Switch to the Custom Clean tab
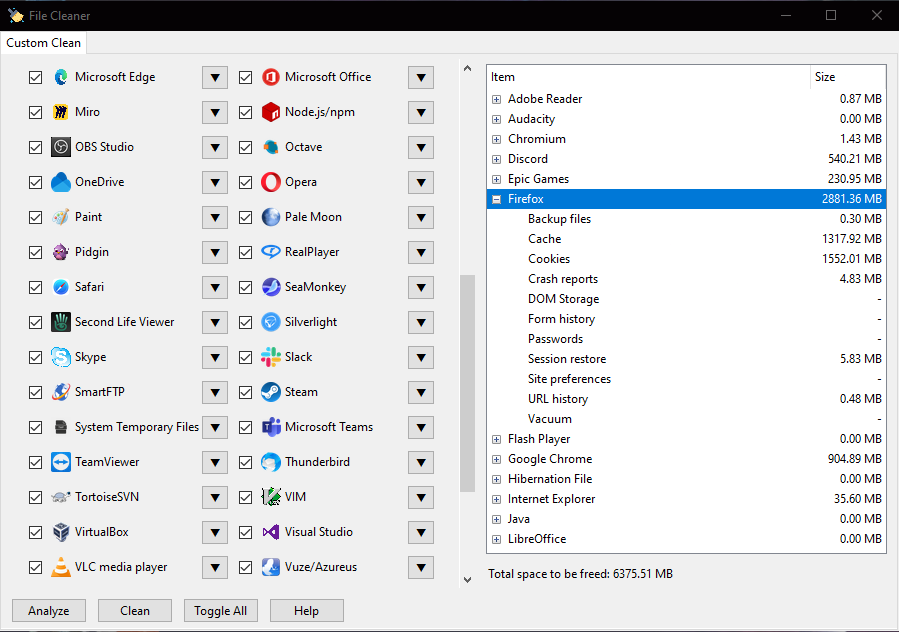Image resolution: width=899 pixels, height=632 pixels. coord(43,43)
